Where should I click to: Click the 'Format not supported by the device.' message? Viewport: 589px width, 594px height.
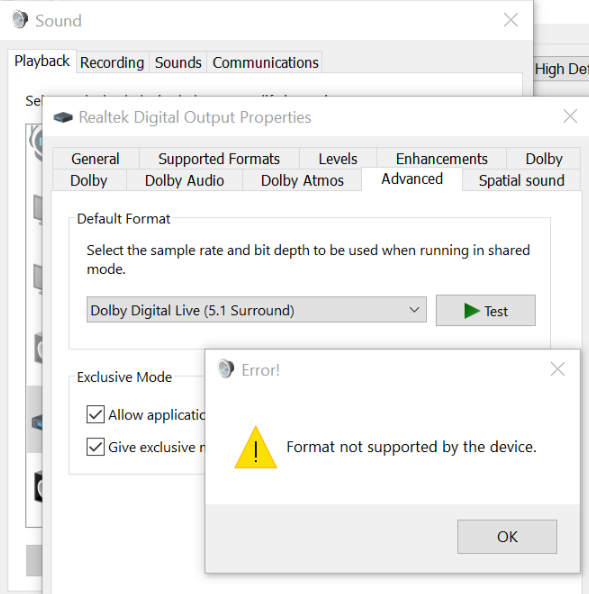pos(411,447)
